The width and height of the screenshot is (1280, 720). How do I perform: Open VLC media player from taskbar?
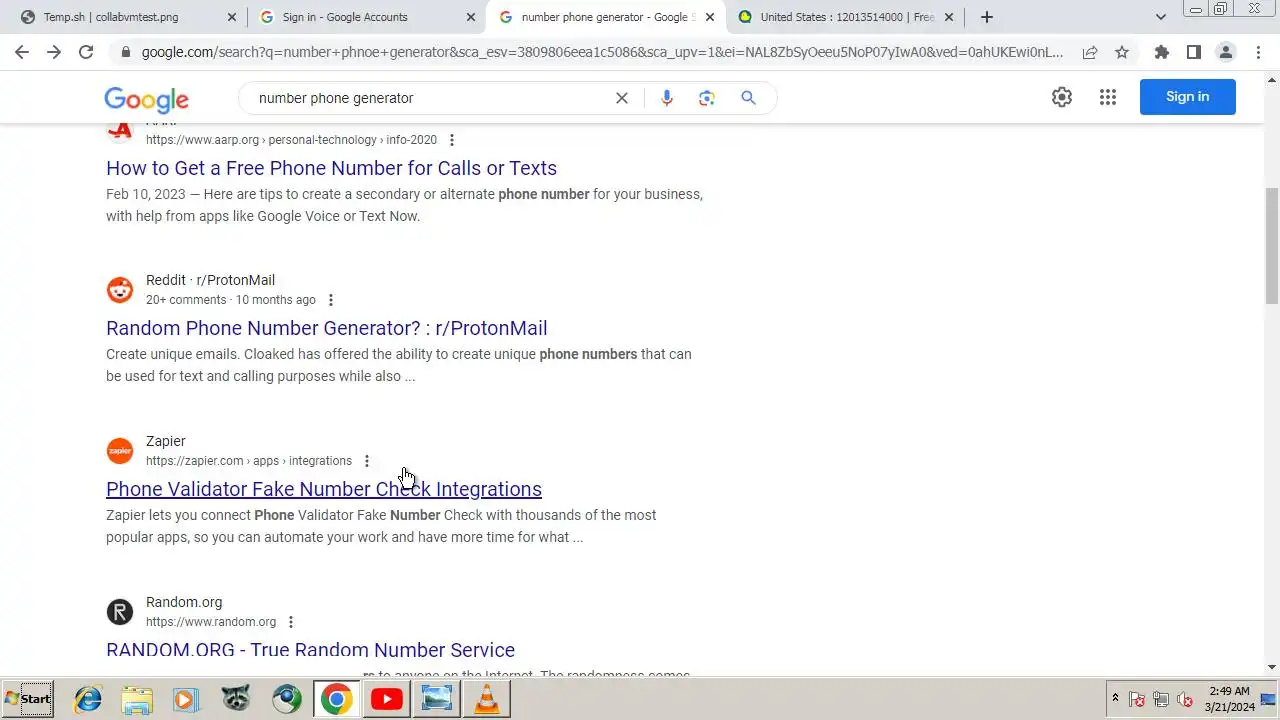486,699
